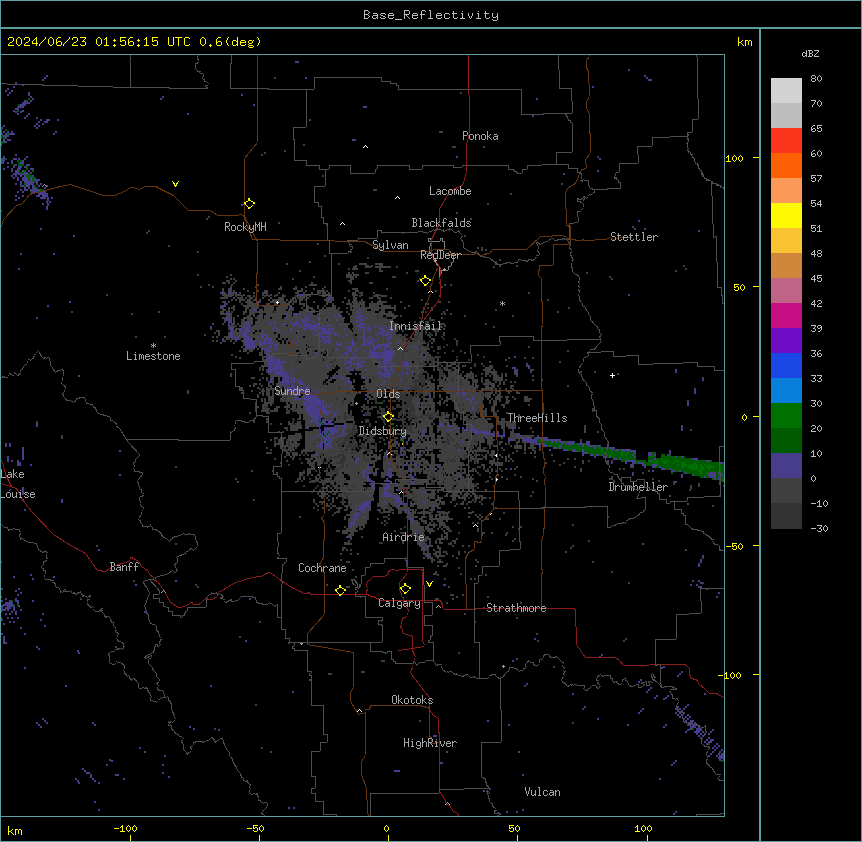Image resolution: width=862 pixels, height=842 pixels.
Task: Click the Lacombe city label
Action: point(450,191)
